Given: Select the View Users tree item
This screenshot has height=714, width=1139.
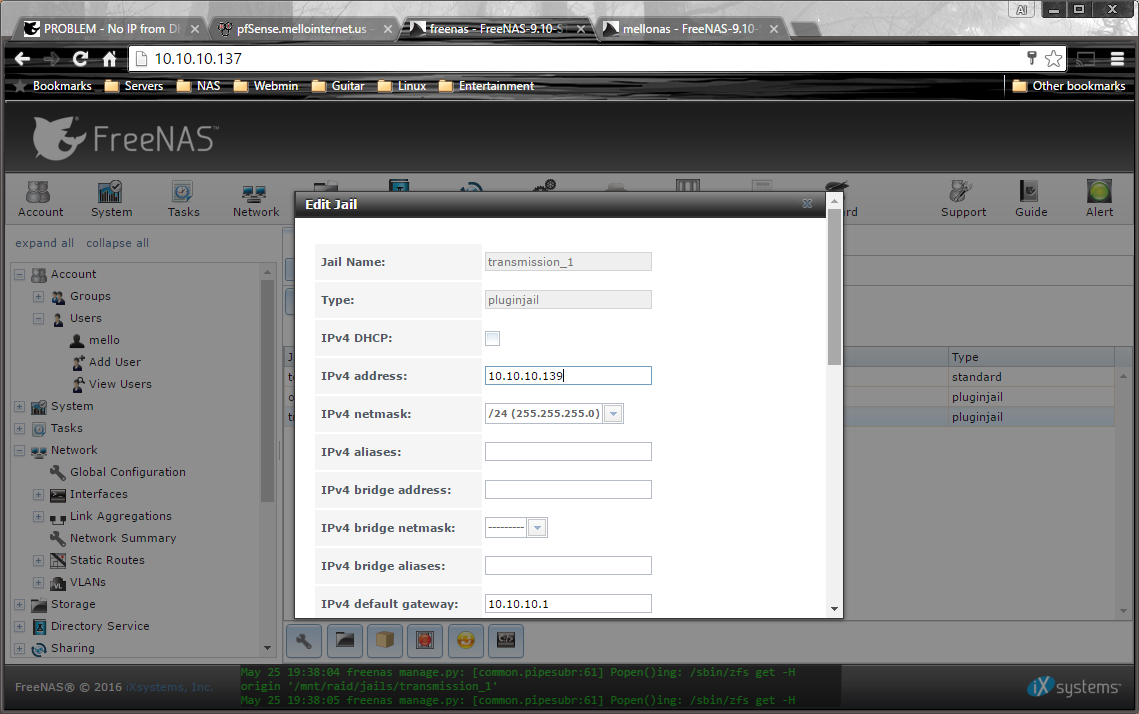Looking at the screenshot, I should pyautogui.click(x=120, y=384).
